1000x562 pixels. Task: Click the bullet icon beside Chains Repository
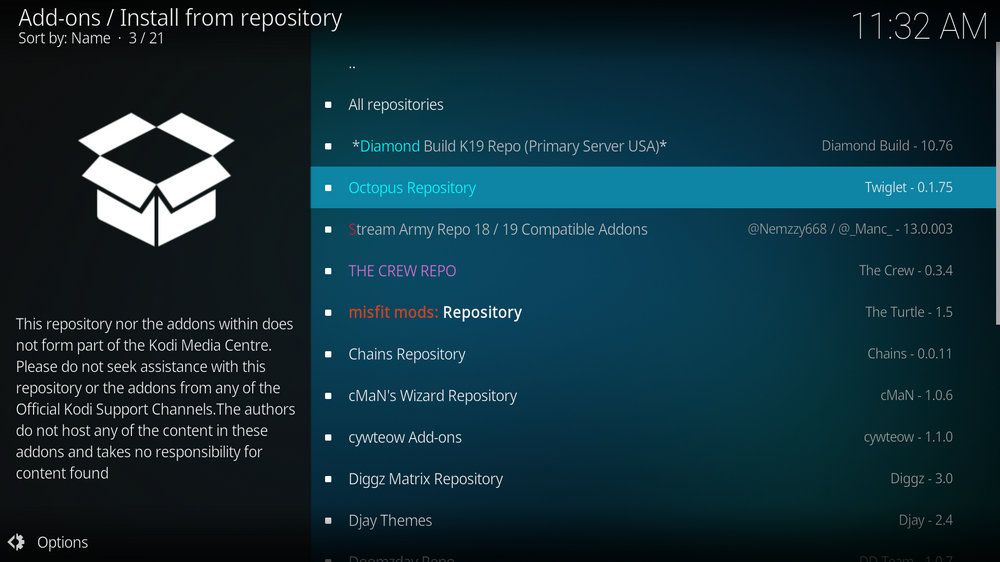click(x=328, y=354)
